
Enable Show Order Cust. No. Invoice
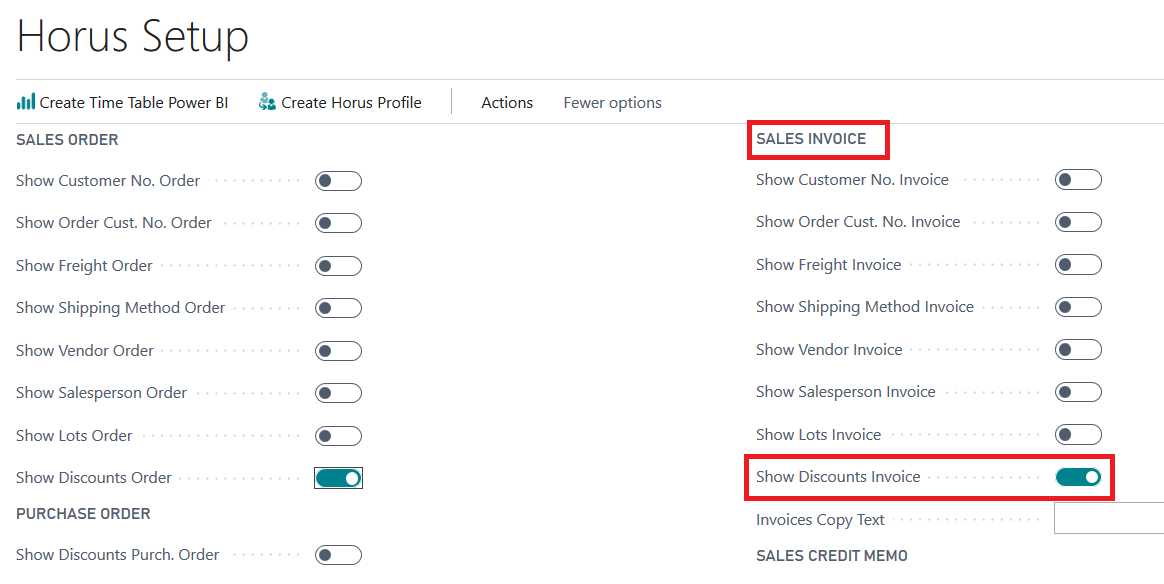(1079, 222)
